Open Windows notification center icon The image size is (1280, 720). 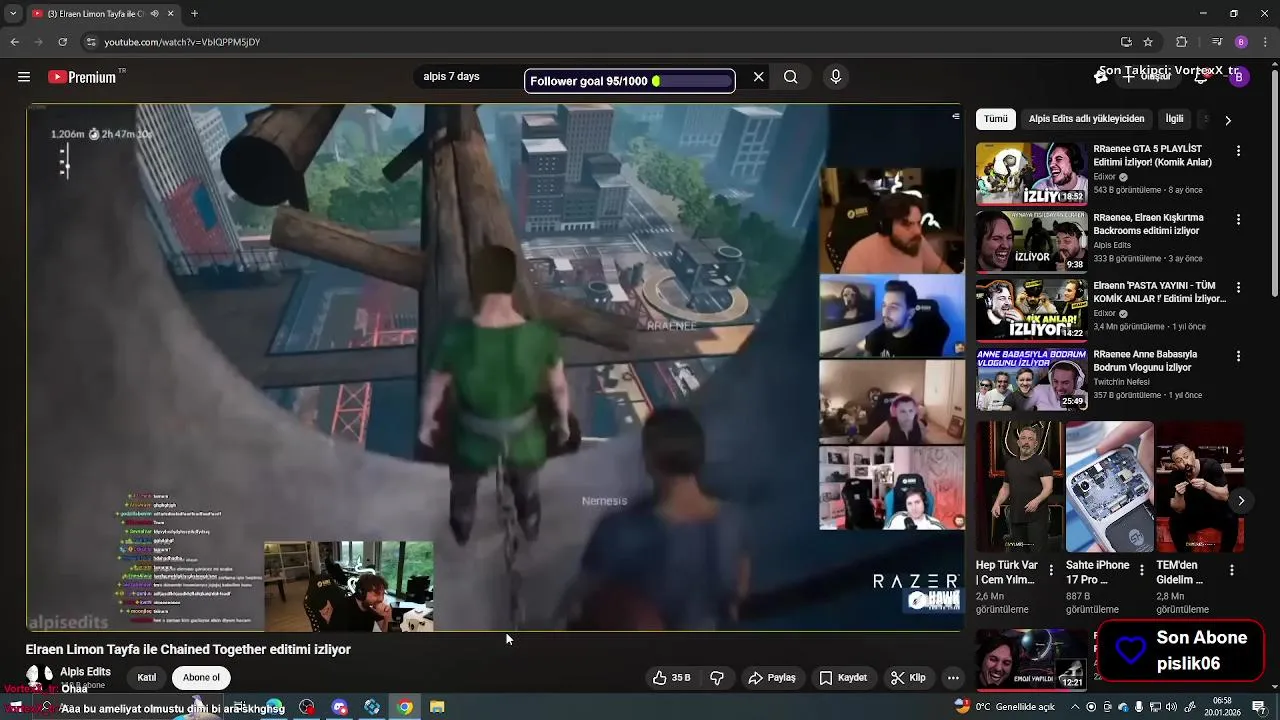[1259, 707]
